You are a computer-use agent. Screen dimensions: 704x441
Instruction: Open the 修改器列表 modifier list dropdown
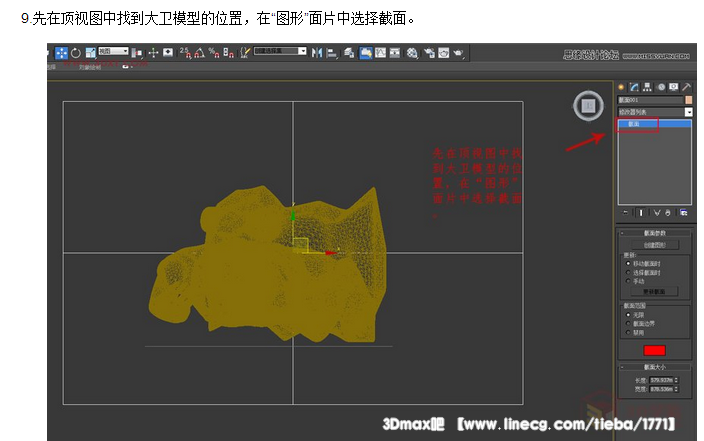[688, 112]
